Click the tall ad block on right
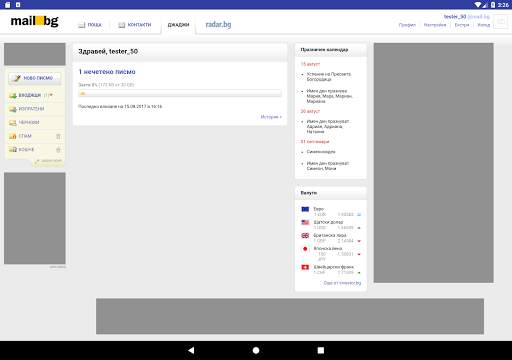Screen dimensions: 512x360 pyautogui.click(x=433, y=163)
